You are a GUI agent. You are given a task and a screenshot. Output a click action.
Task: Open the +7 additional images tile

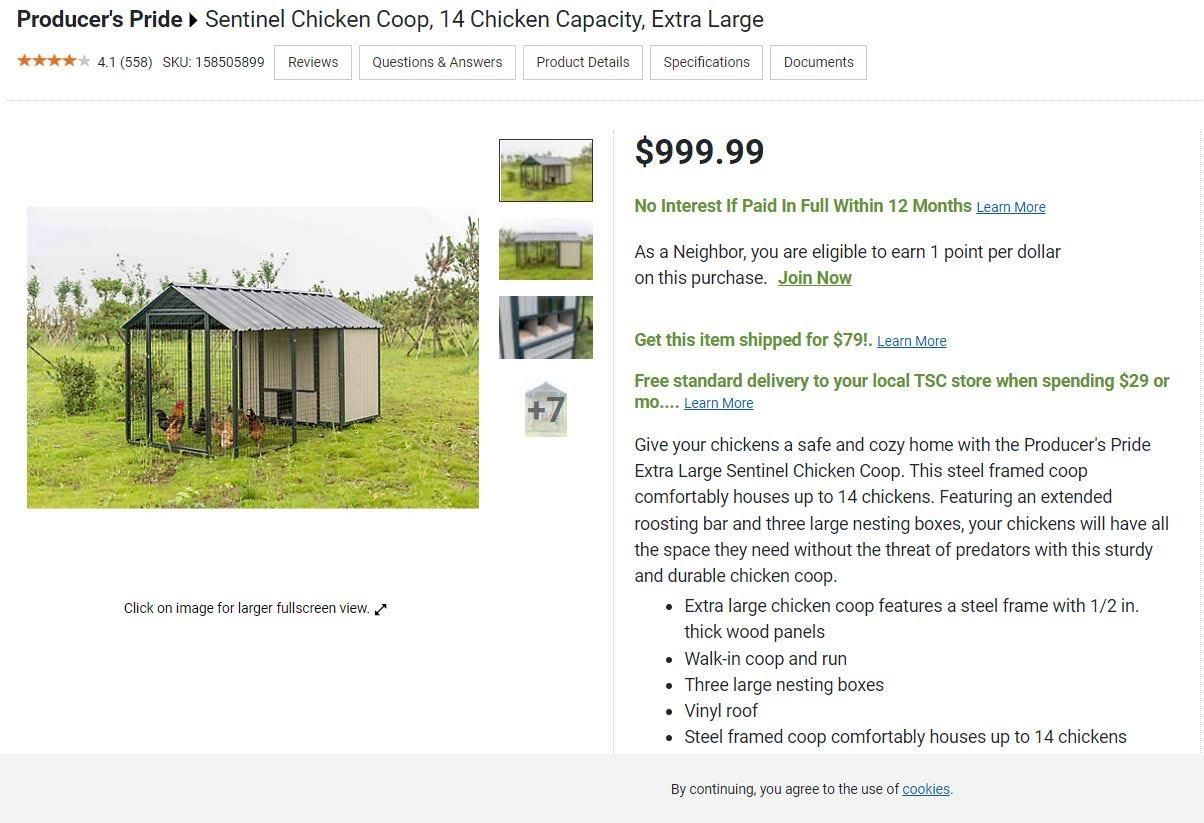(x=545, y=407)
